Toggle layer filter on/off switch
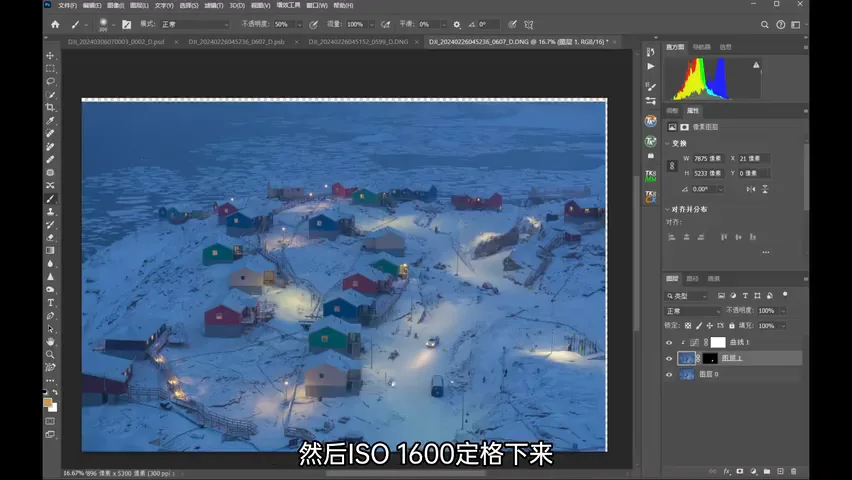Screen dimensions: 852x480 (785, 295)
